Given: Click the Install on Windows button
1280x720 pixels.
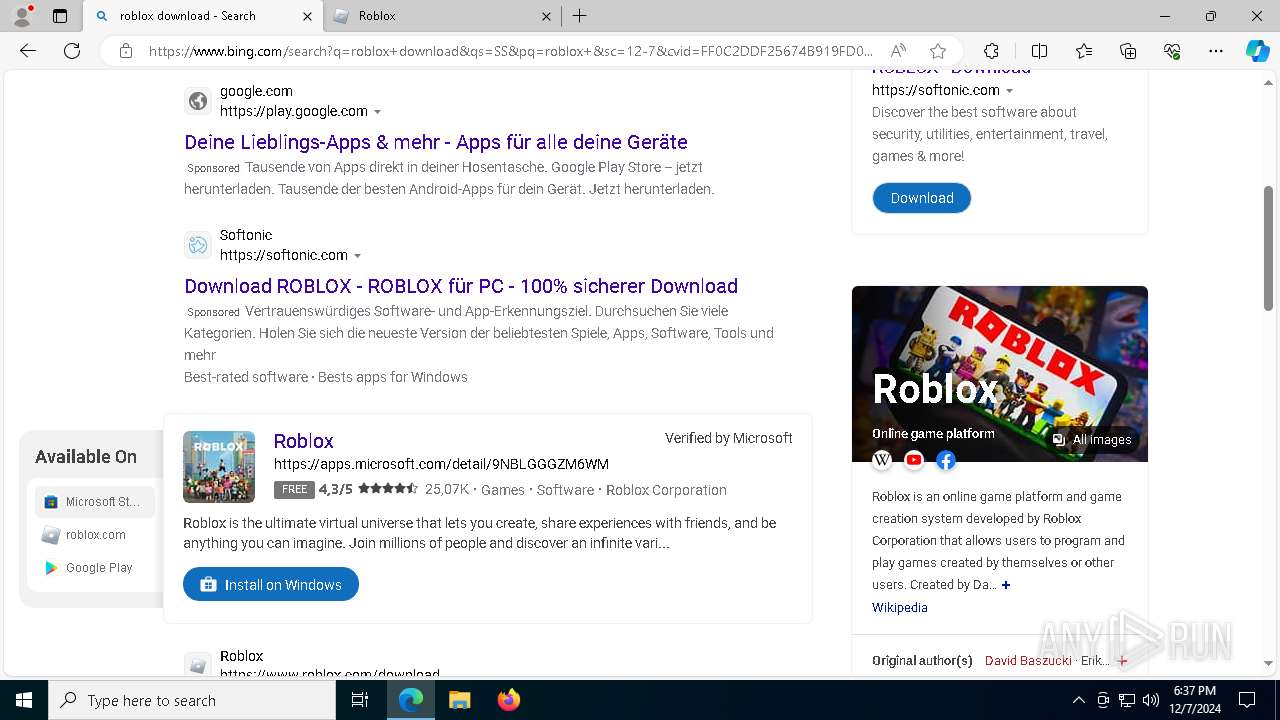Looking at the screenshot, I should 271,584.
